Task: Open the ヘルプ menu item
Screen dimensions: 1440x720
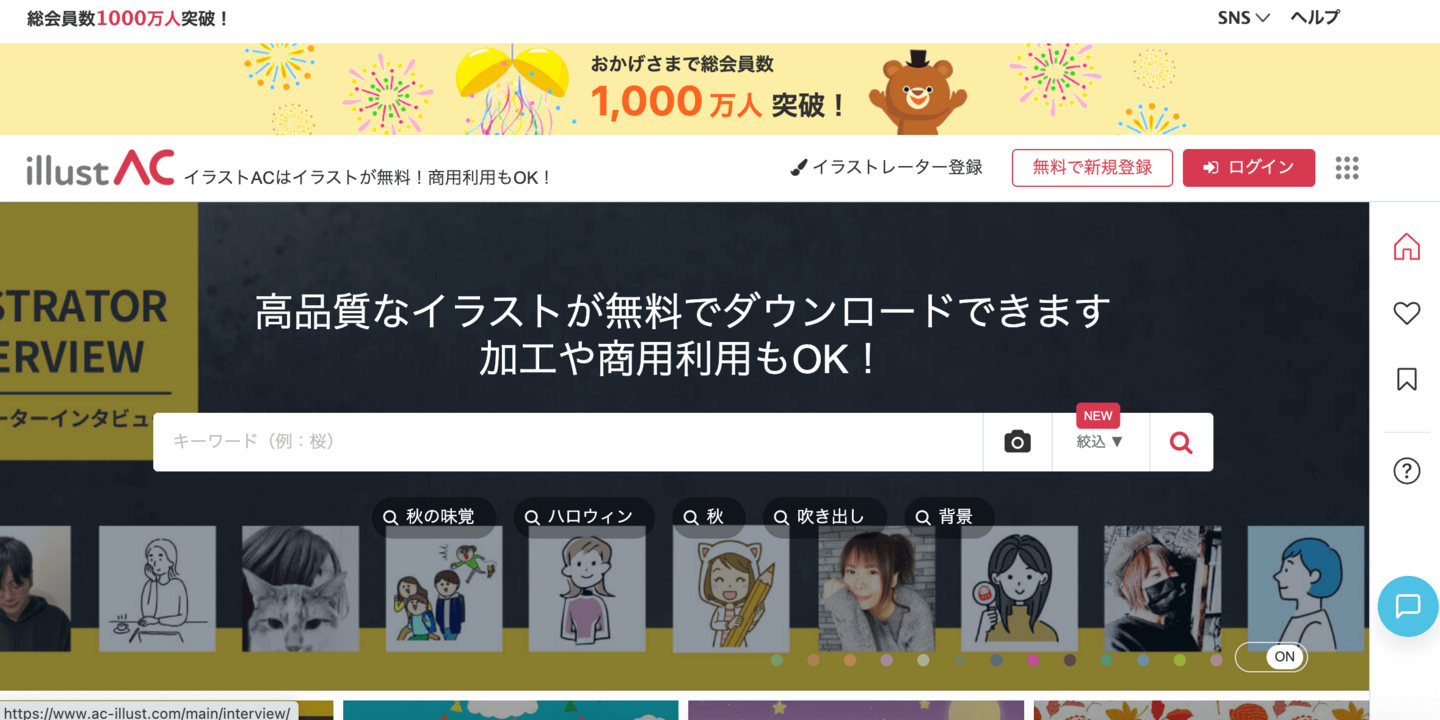Action: tap(1314, 18)
